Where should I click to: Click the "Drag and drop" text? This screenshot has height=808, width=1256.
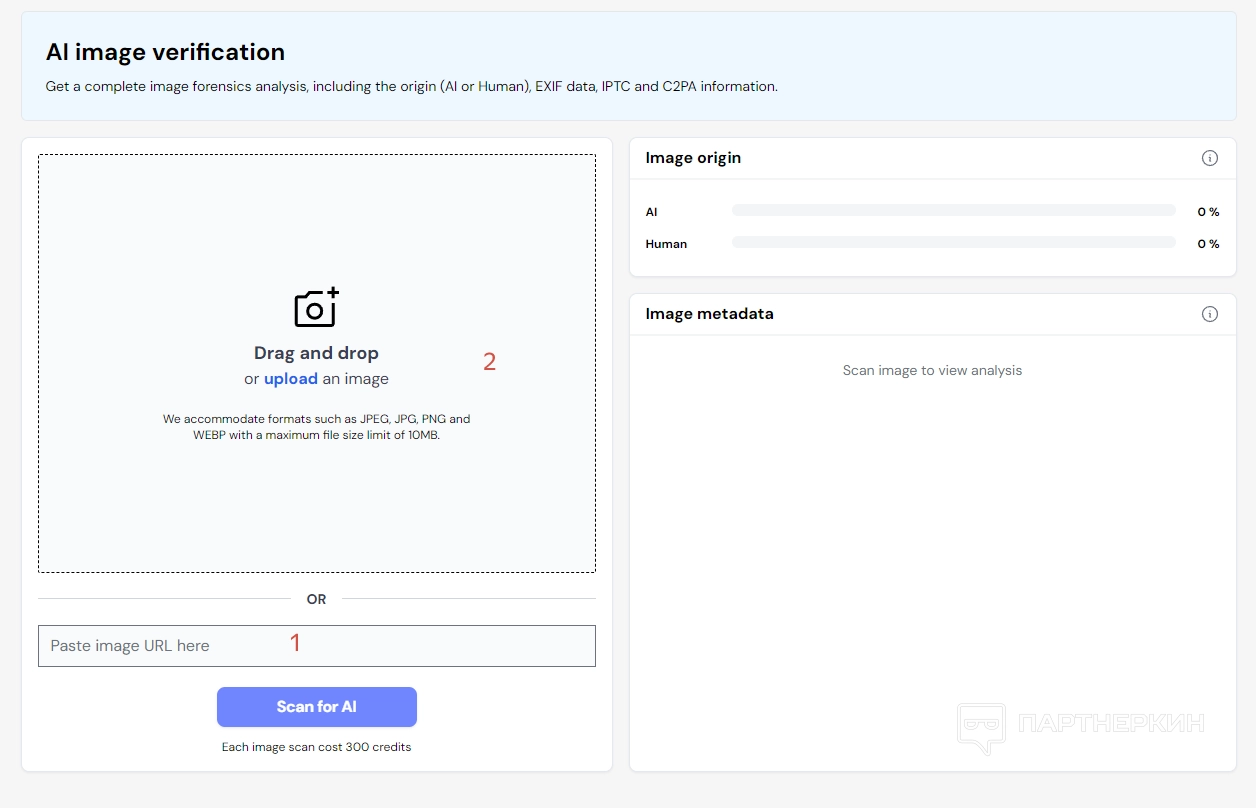coord(316,353)
